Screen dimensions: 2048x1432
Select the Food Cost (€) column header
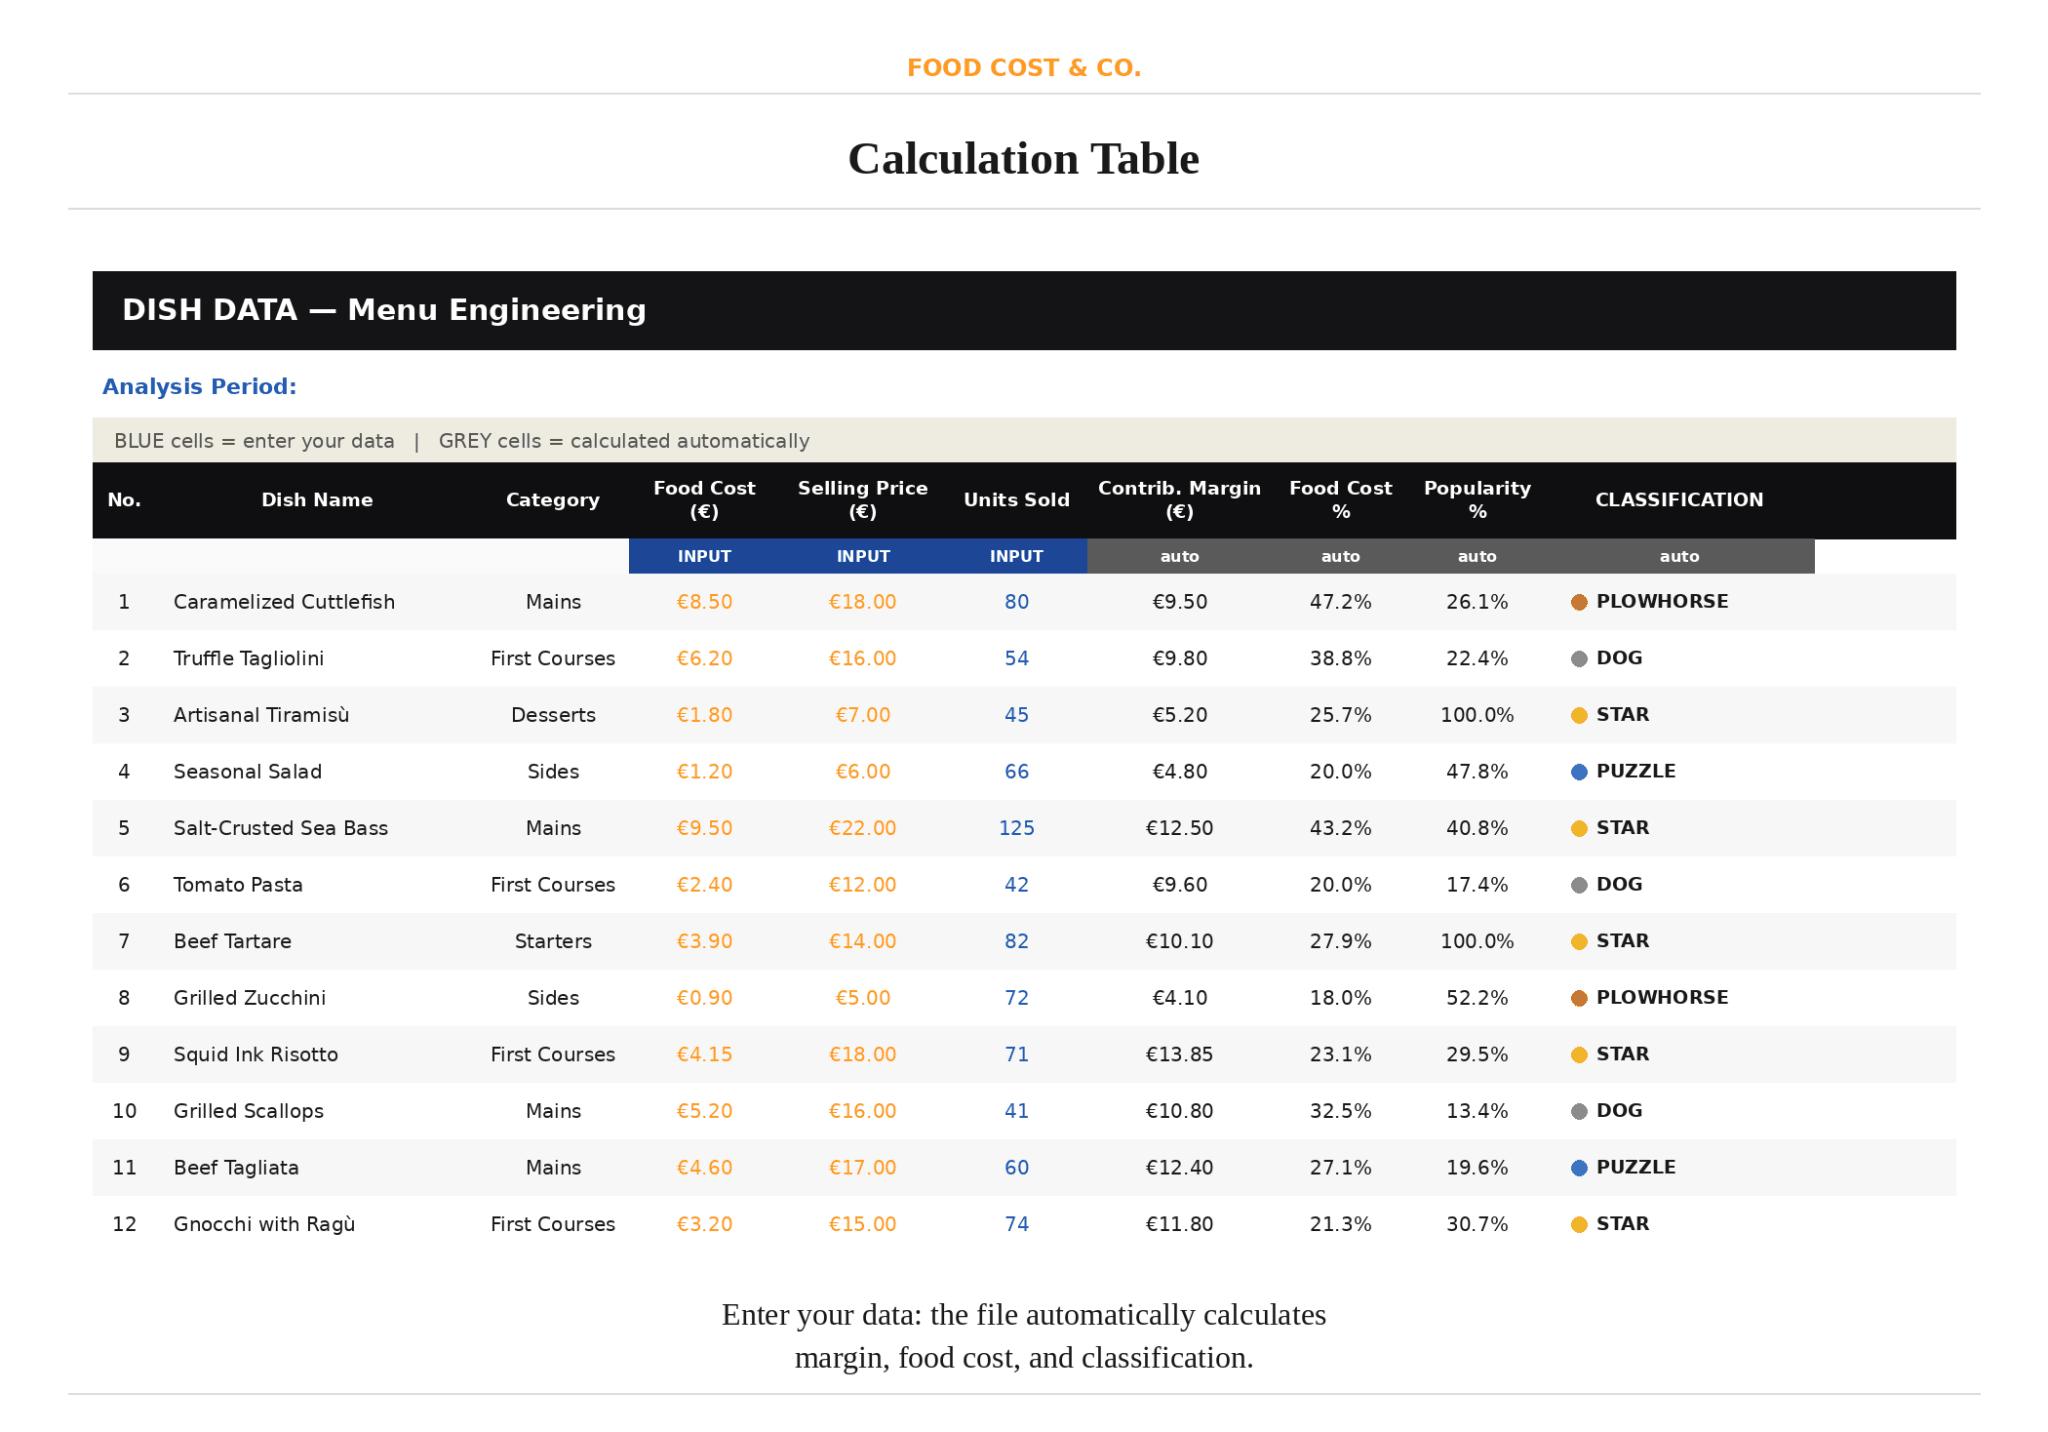coord(704,500)
